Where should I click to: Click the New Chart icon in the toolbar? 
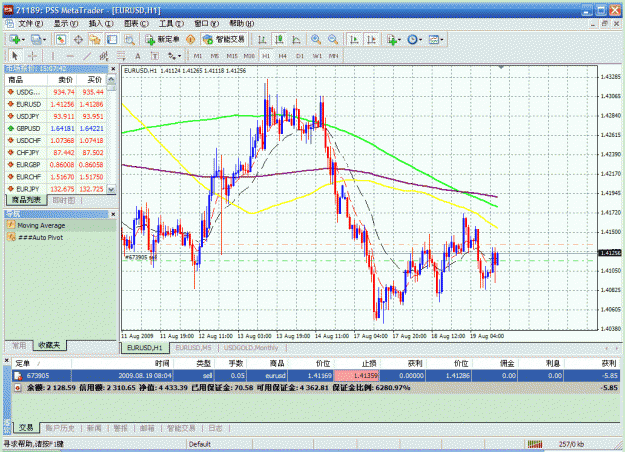tap(15, 39)
